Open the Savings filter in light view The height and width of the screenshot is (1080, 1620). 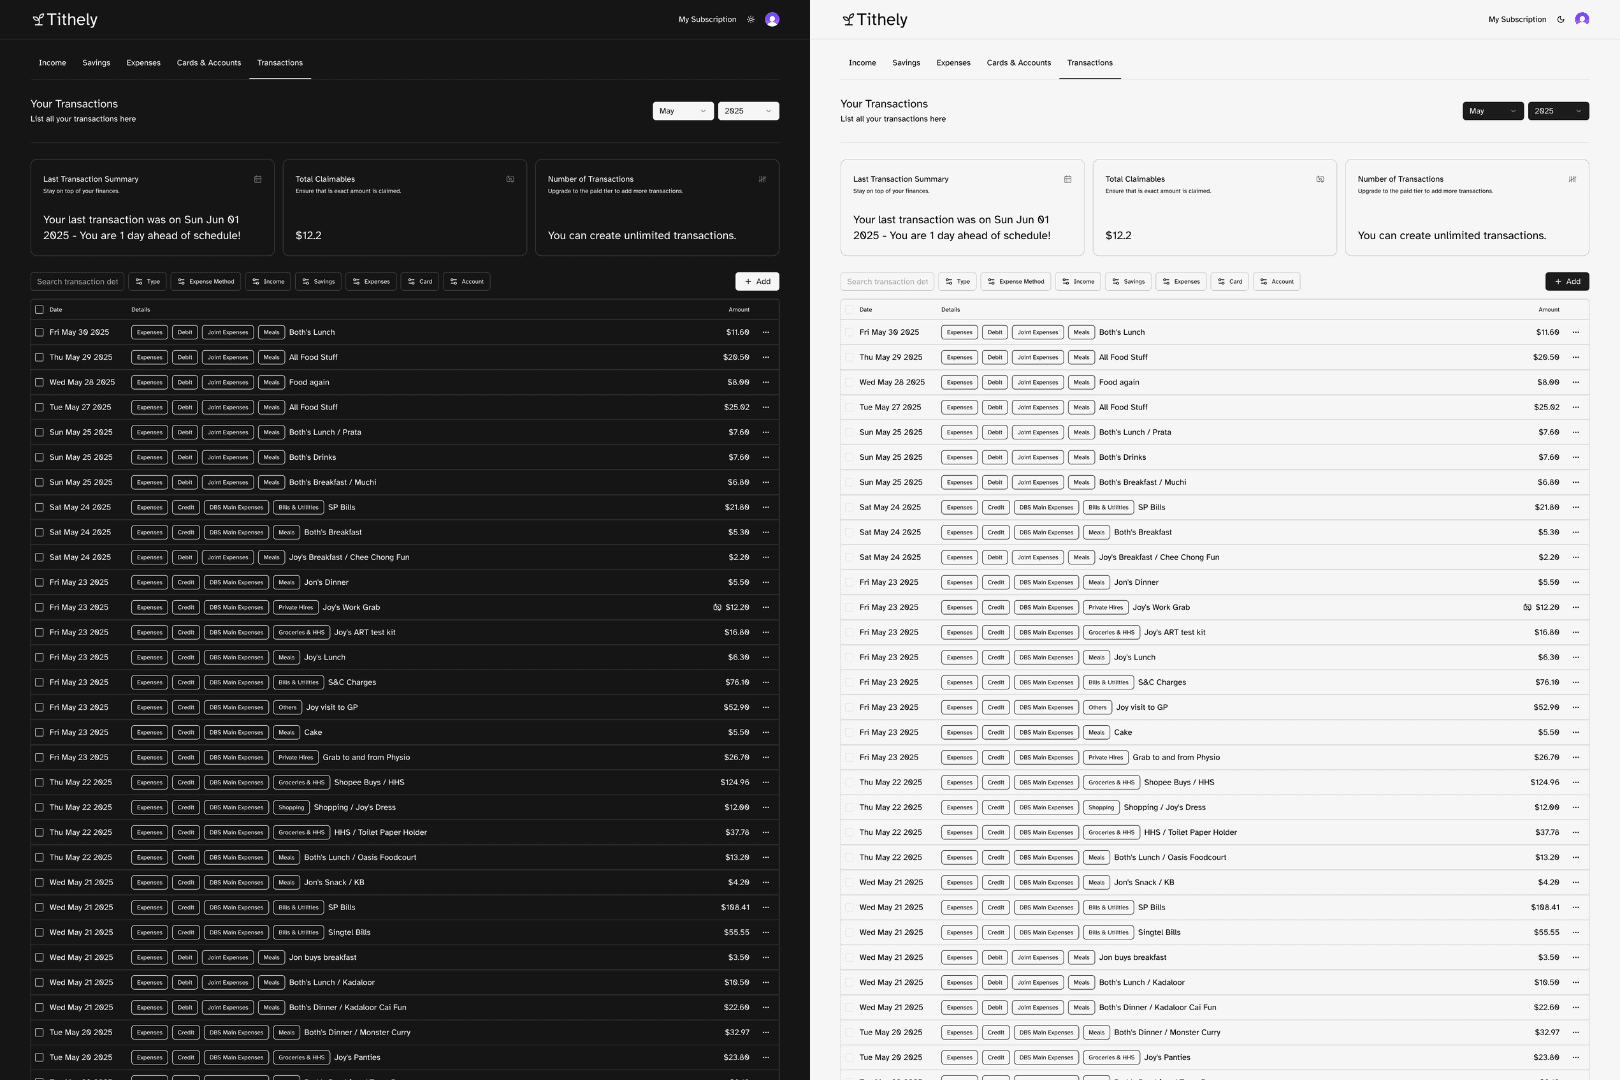pyautogui.click(x=1128, y=282)
